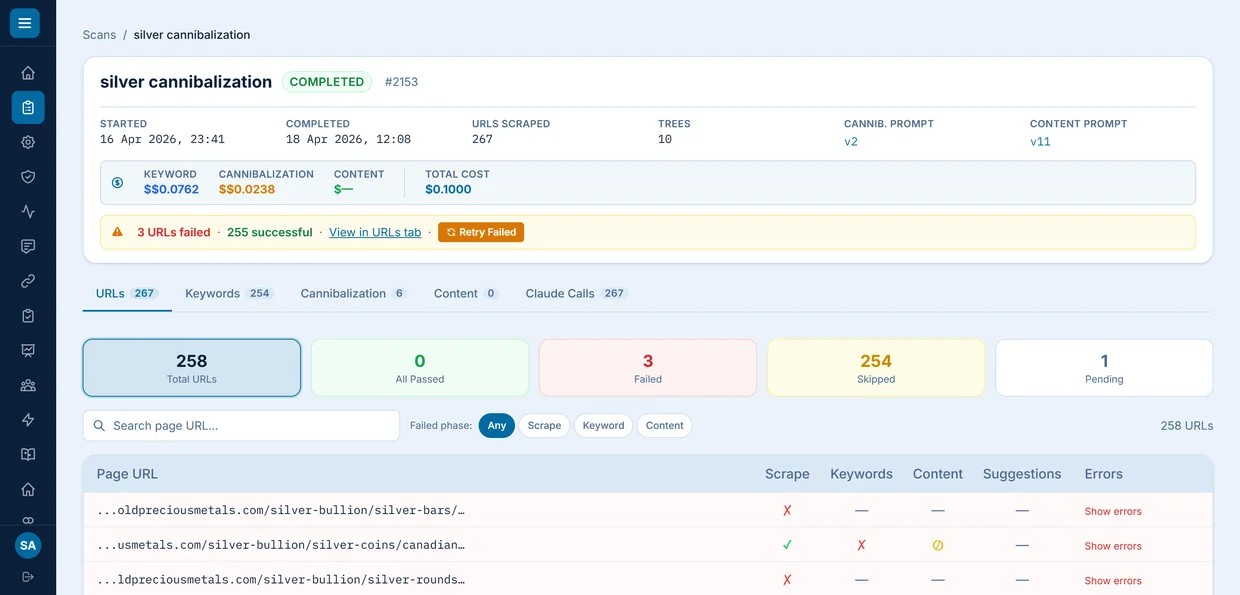Click the dollar coin cost icon
The image size is (1240, 595).
[117, 182]
